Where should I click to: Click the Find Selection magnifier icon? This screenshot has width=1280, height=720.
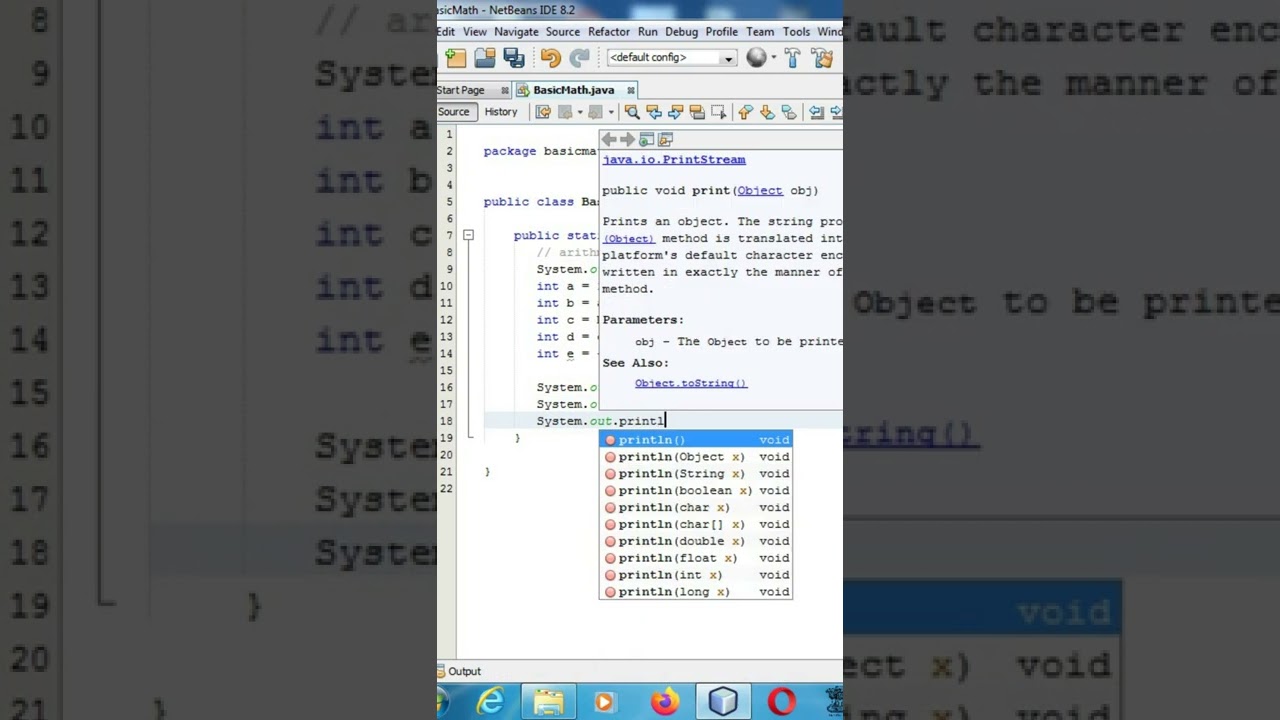632,112
